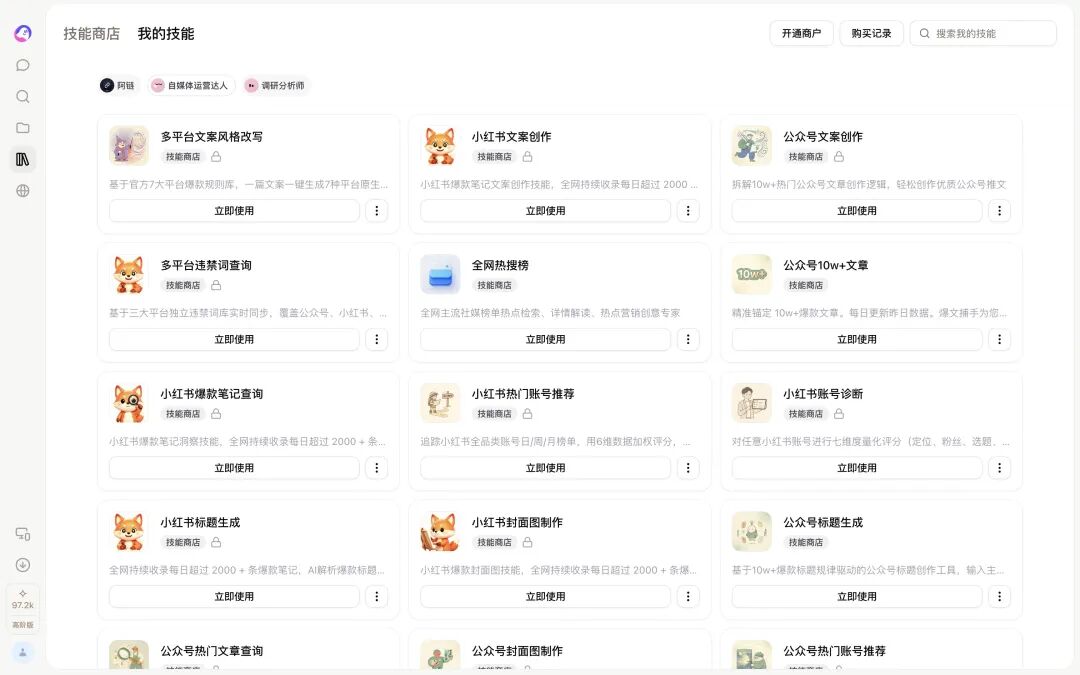Click 立即使用 for 公众号文案创作
Viewport: 1080px width, 675px height.
click(x=857, y=211)
